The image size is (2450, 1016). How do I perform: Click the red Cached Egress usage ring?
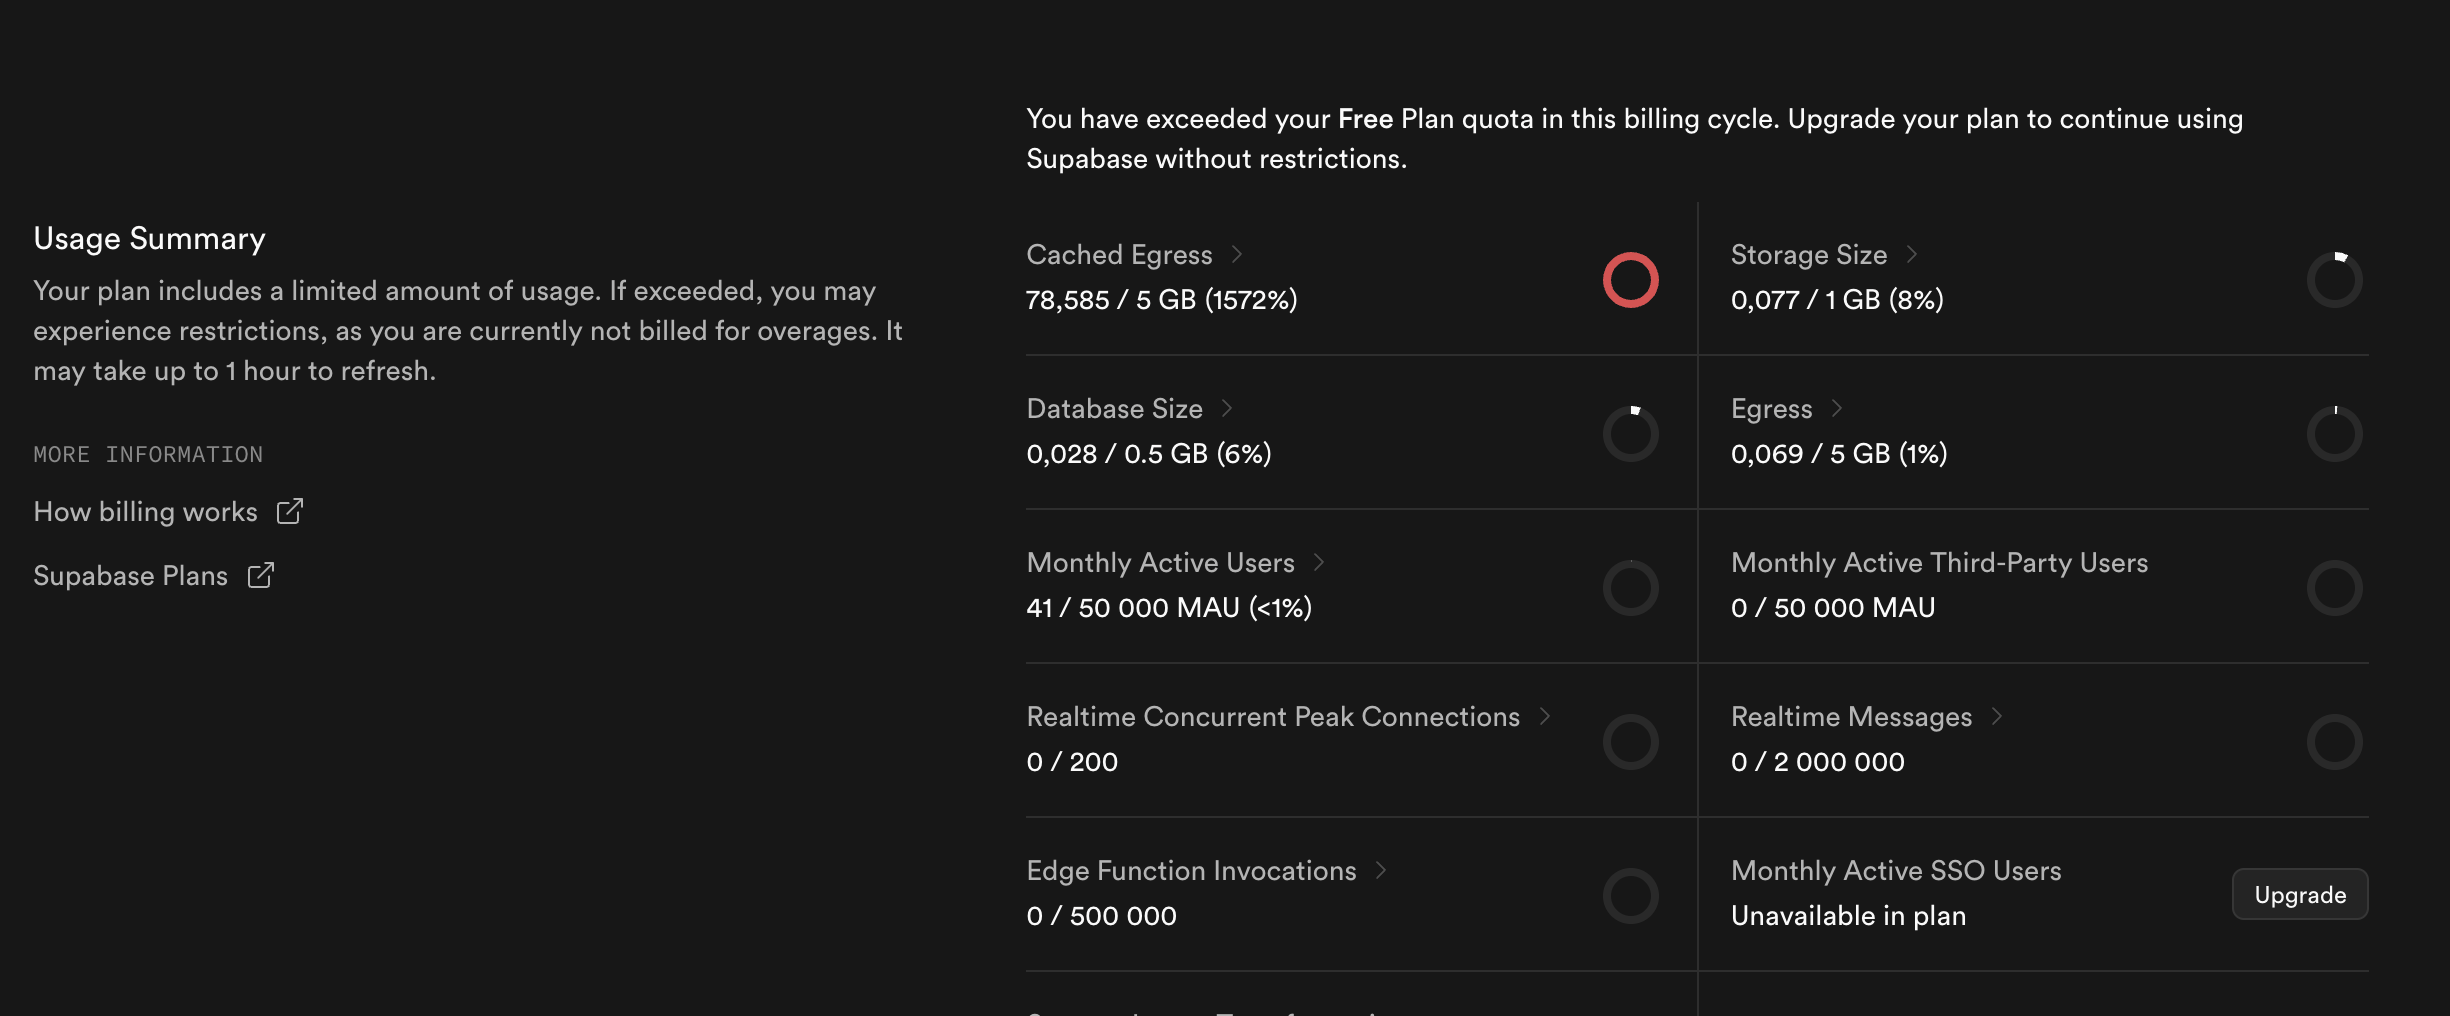tap(1630, 280)
